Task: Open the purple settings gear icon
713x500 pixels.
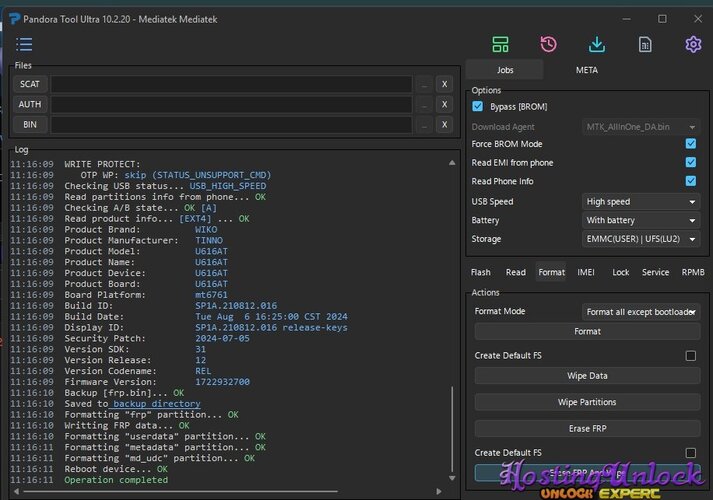Action: point(693,45)
